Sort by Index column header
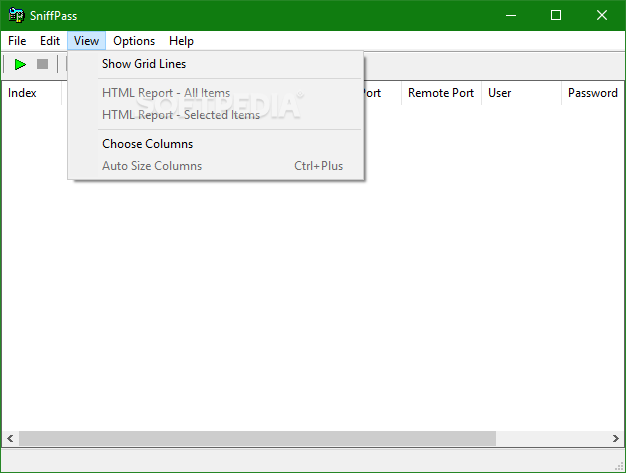The height and width of the screenshot is (473, 626). point(32,93)
